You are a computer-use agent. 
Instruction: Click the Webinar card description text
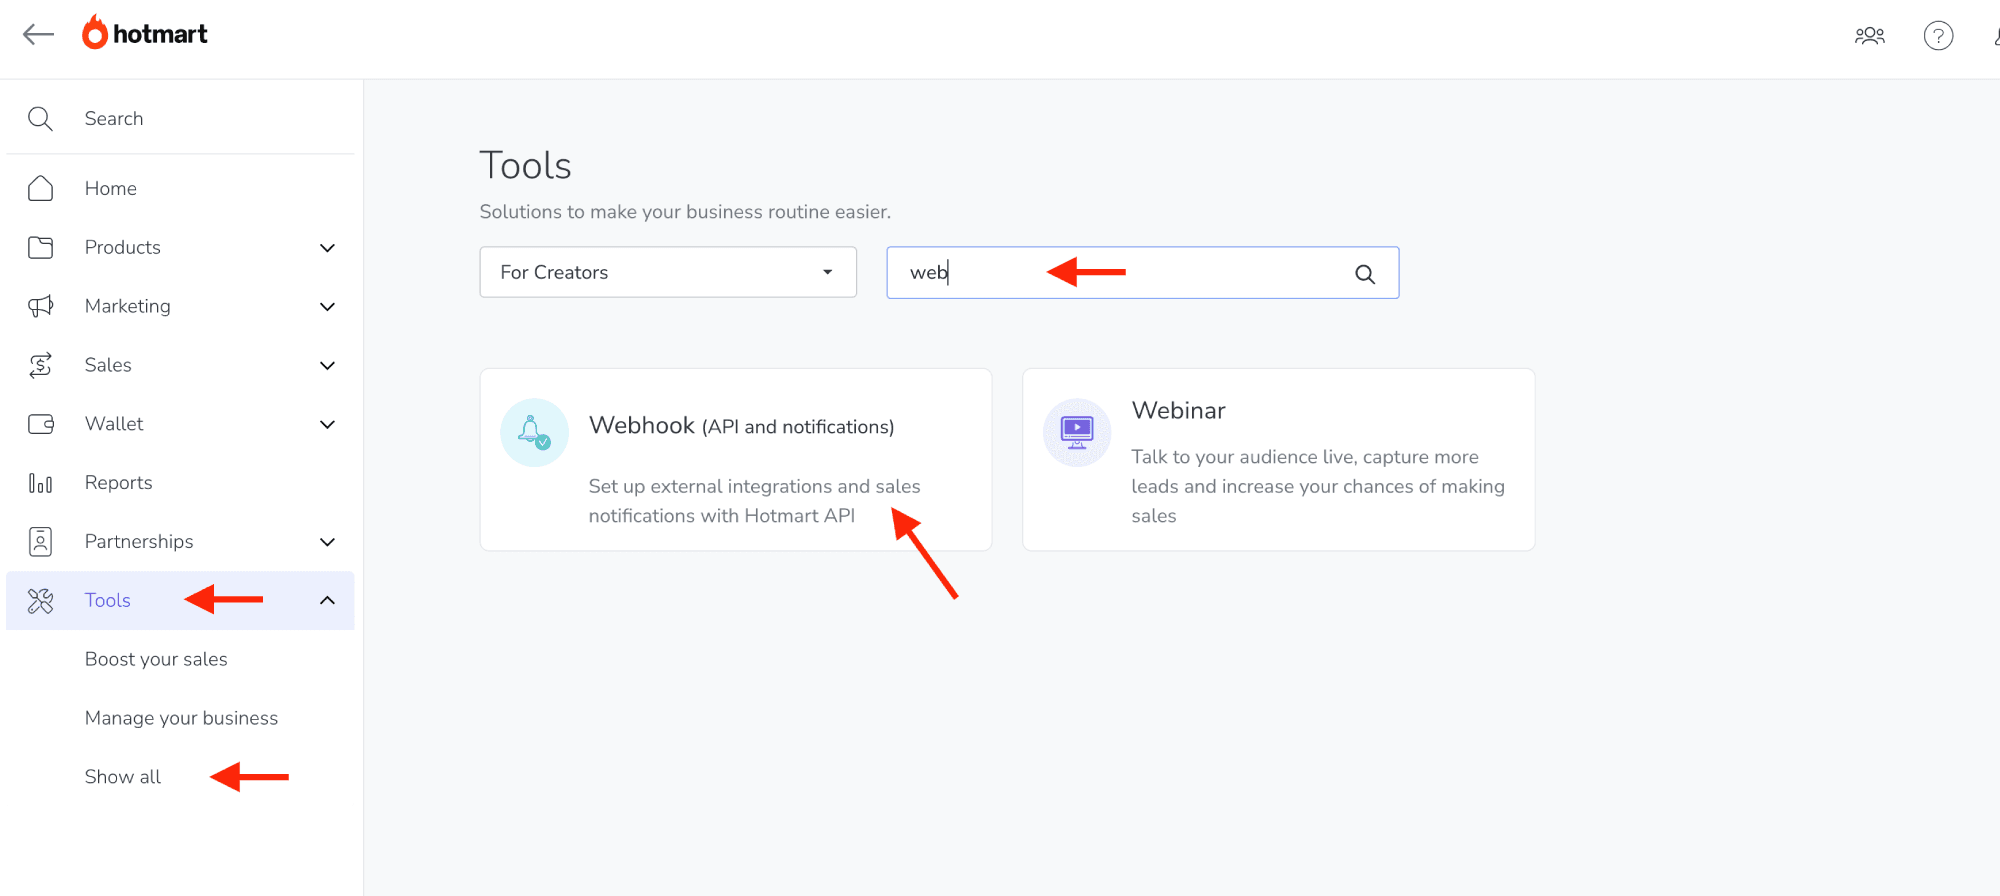[1318, 486]
